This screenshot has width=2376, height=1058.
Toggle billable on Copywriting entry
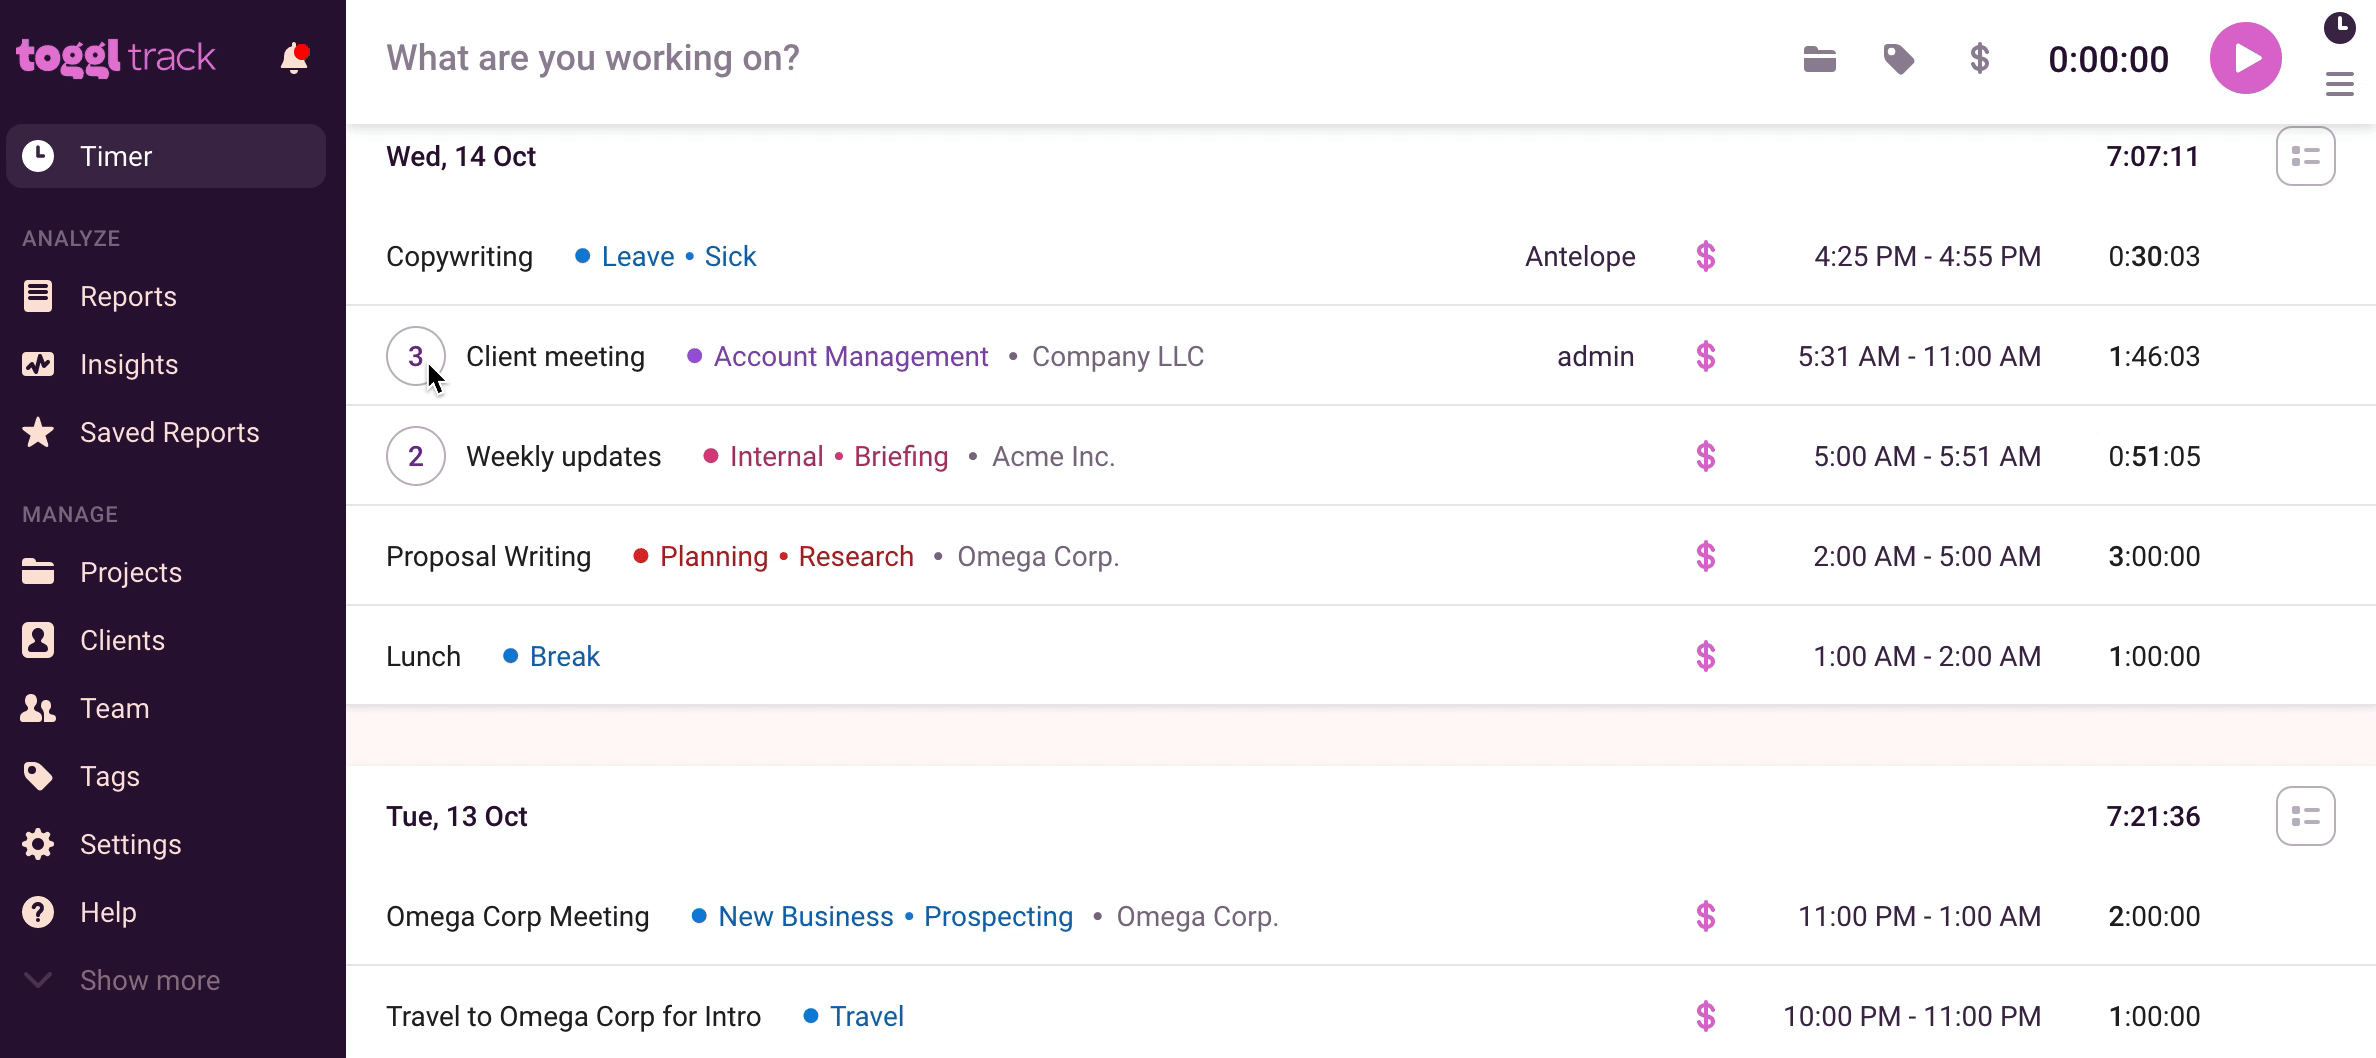pos(1706,257)
